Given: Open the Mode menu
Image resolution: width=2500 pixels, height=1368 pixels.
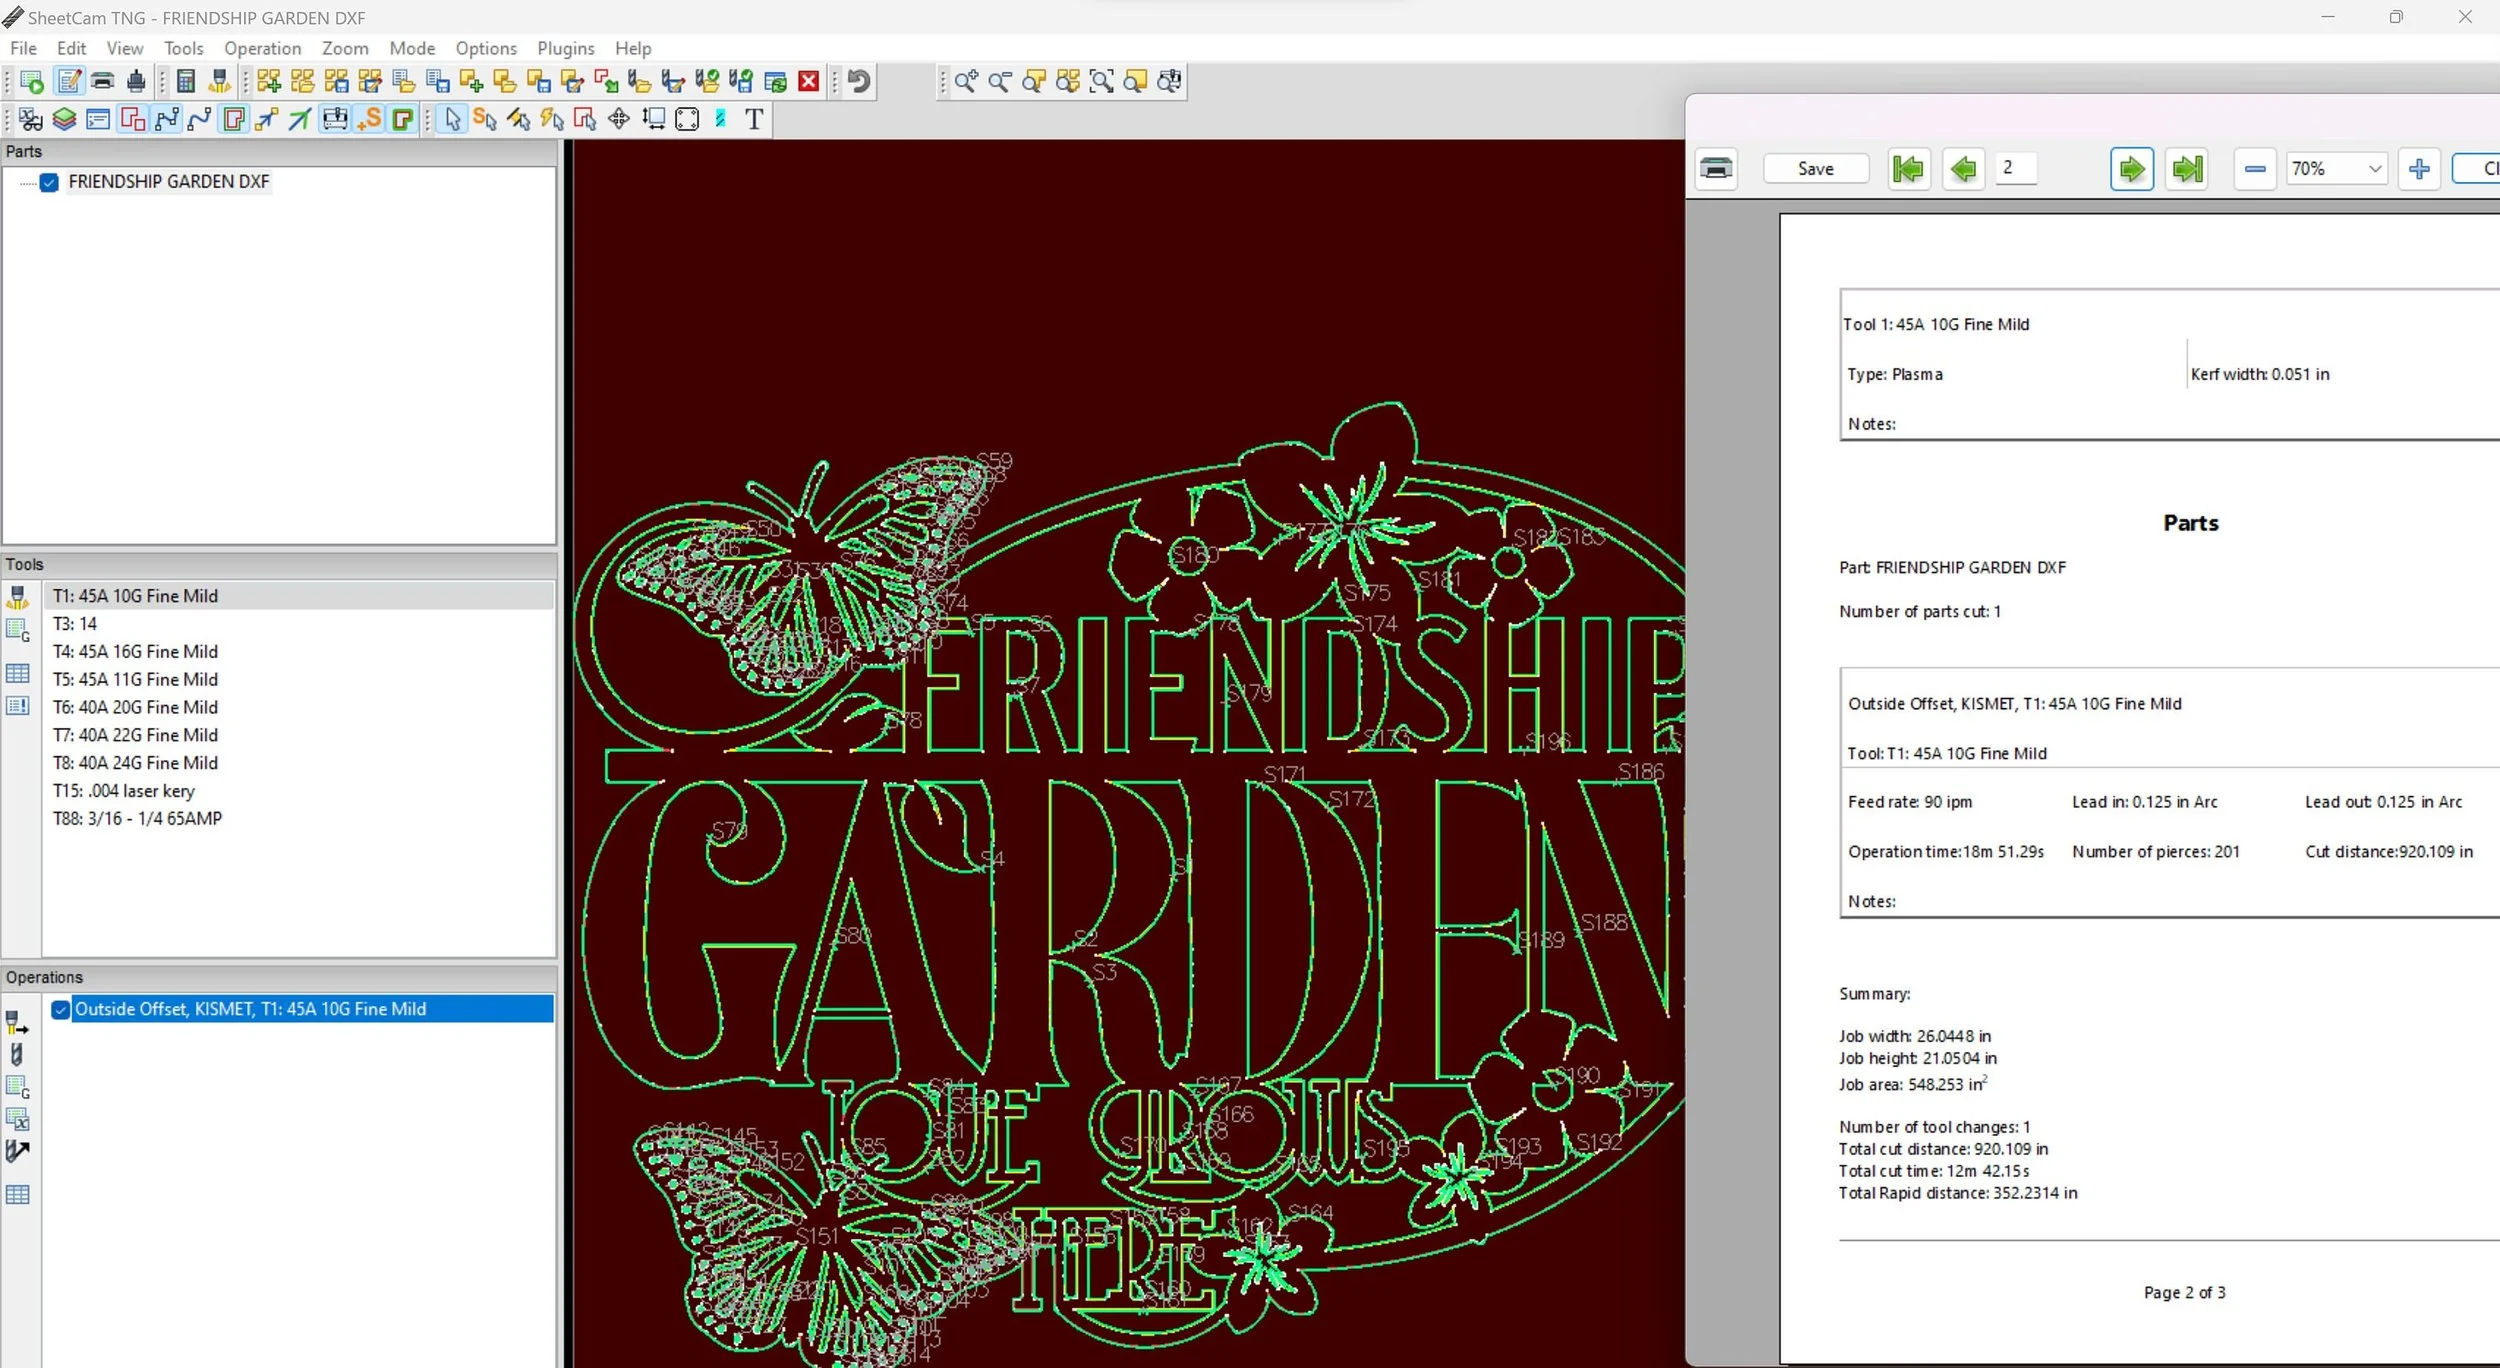Looking at the screenshot, I should (x=412, y=48).
